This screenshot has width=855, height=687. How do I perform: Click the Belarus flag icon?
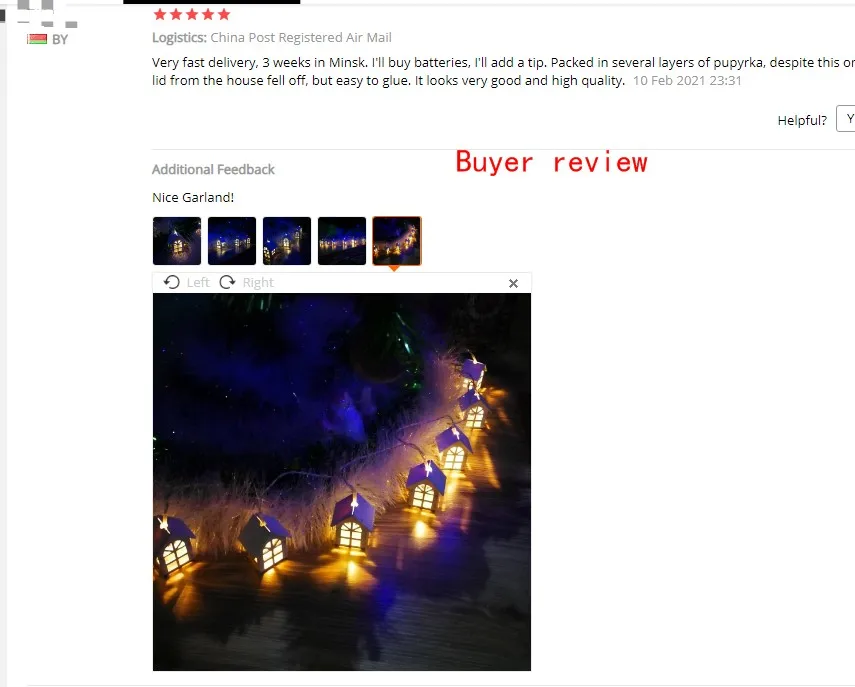tap(37, 39)
